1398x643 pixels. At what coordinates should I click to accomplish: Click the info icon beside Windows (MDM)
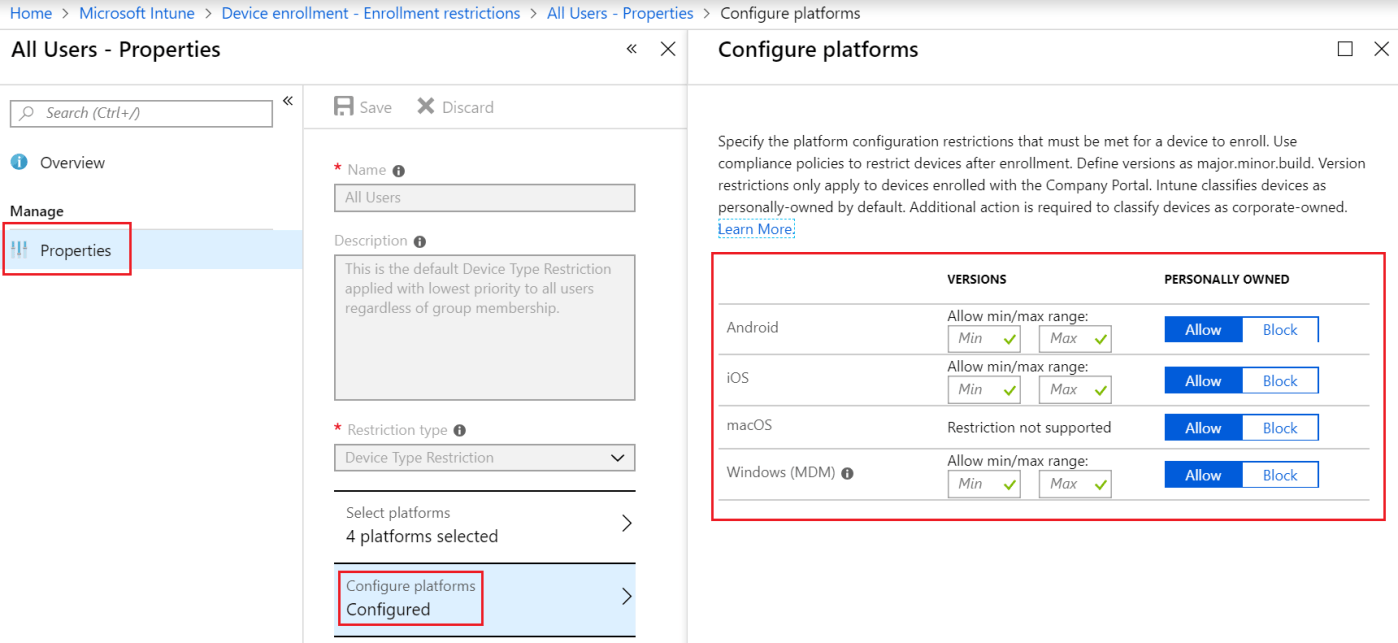[x=847, y=472]
